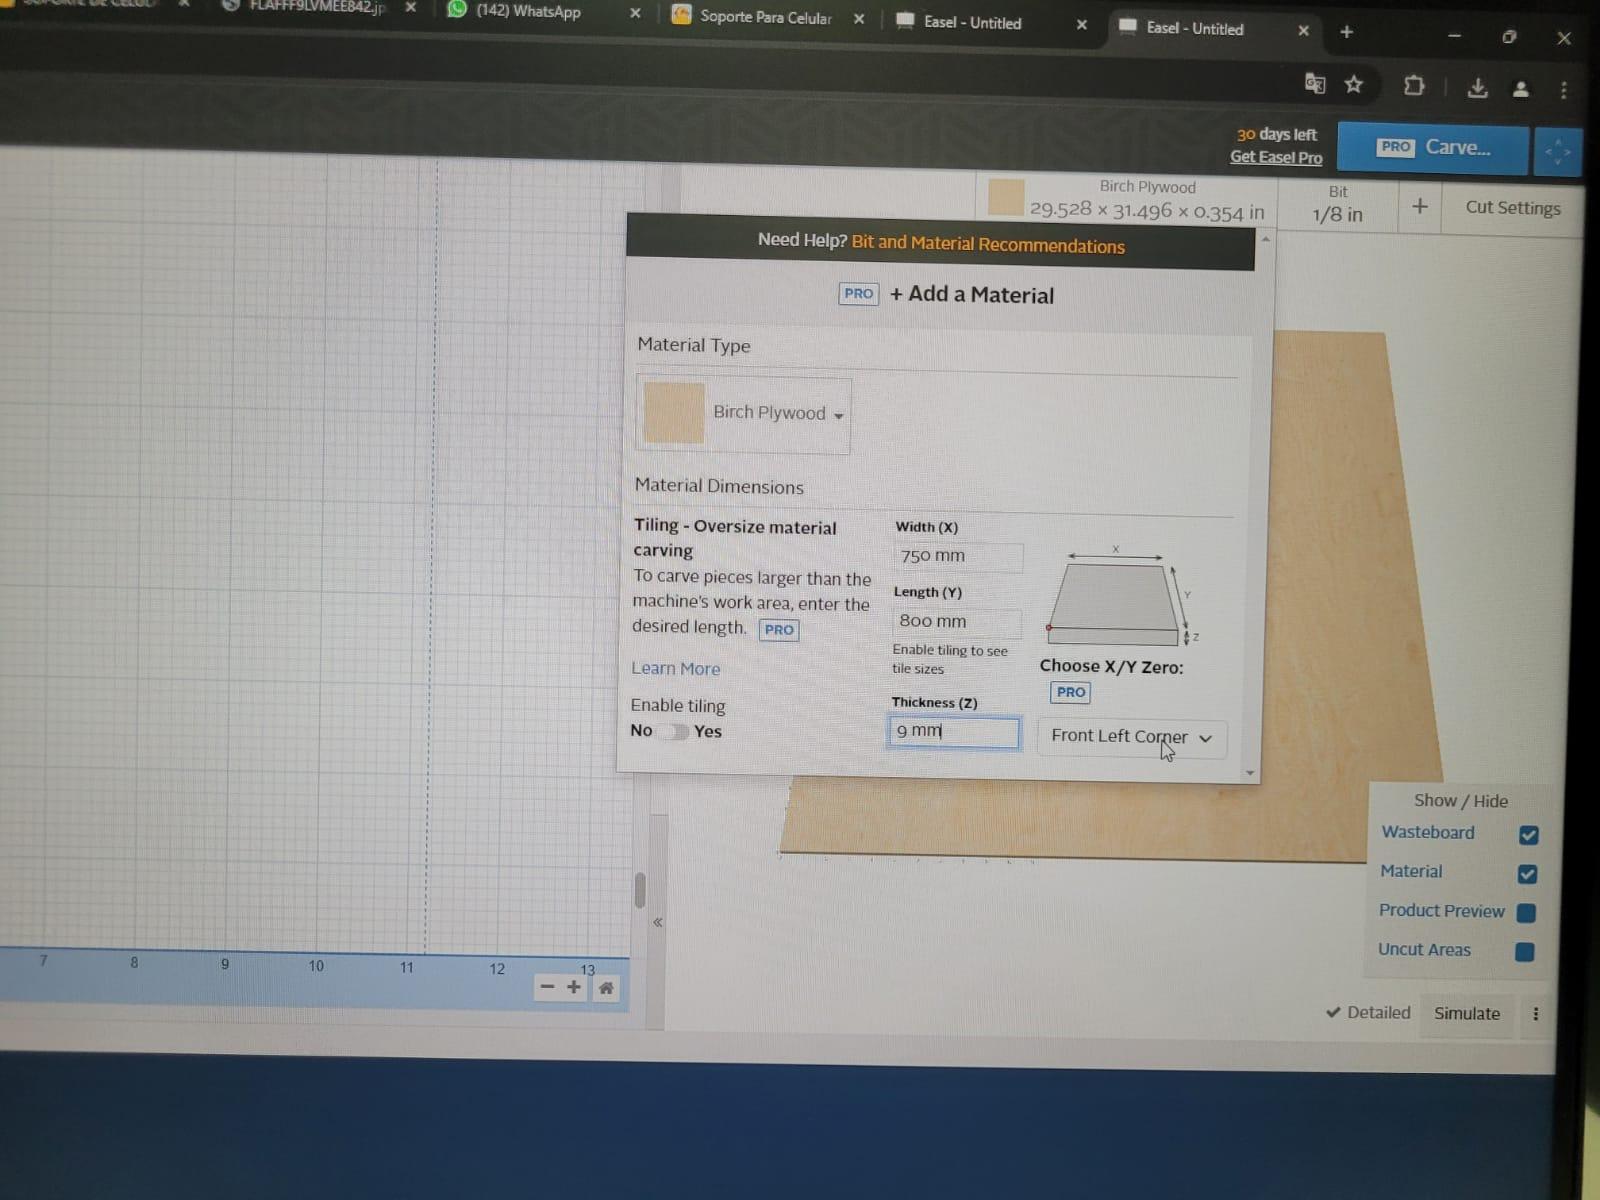Viewport: 1600px width, 1200px height.
Task: Toggle the Wasteboard checkbox
Action: [x=1528, y=835]
